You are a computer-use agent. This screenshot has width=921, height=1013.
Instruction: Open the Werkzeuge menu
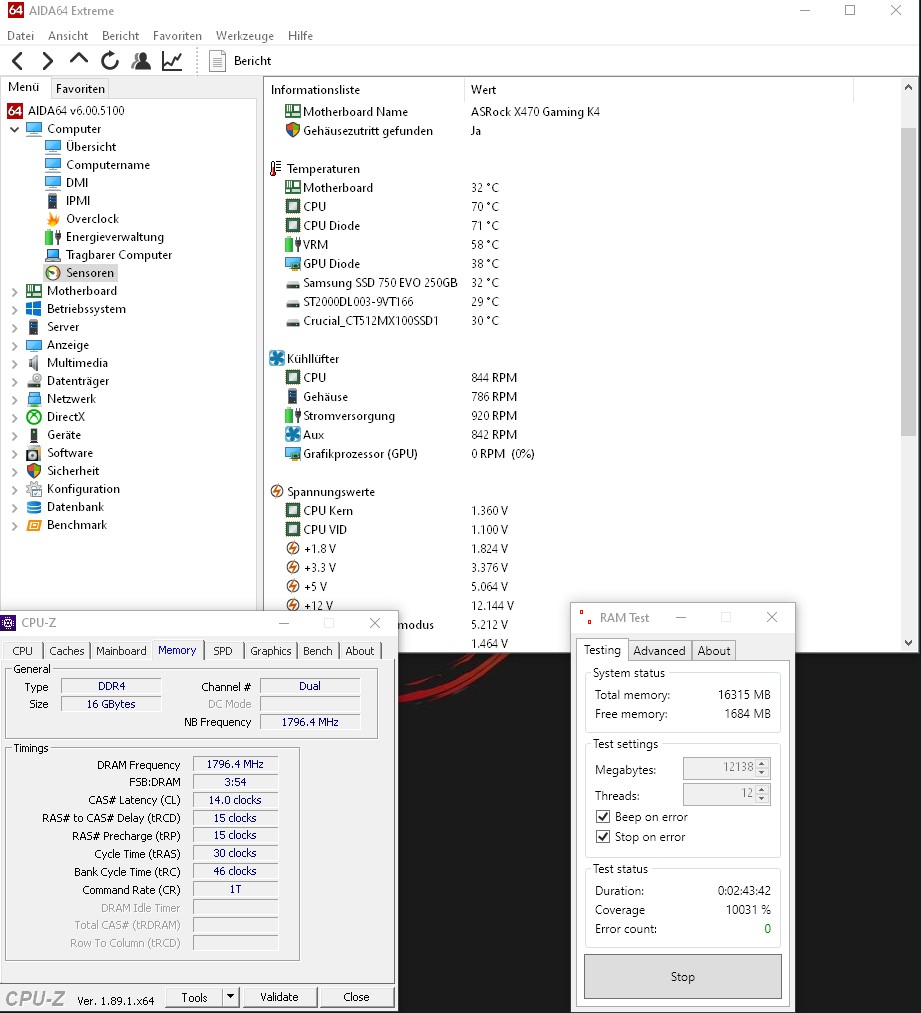coord(245,36)
